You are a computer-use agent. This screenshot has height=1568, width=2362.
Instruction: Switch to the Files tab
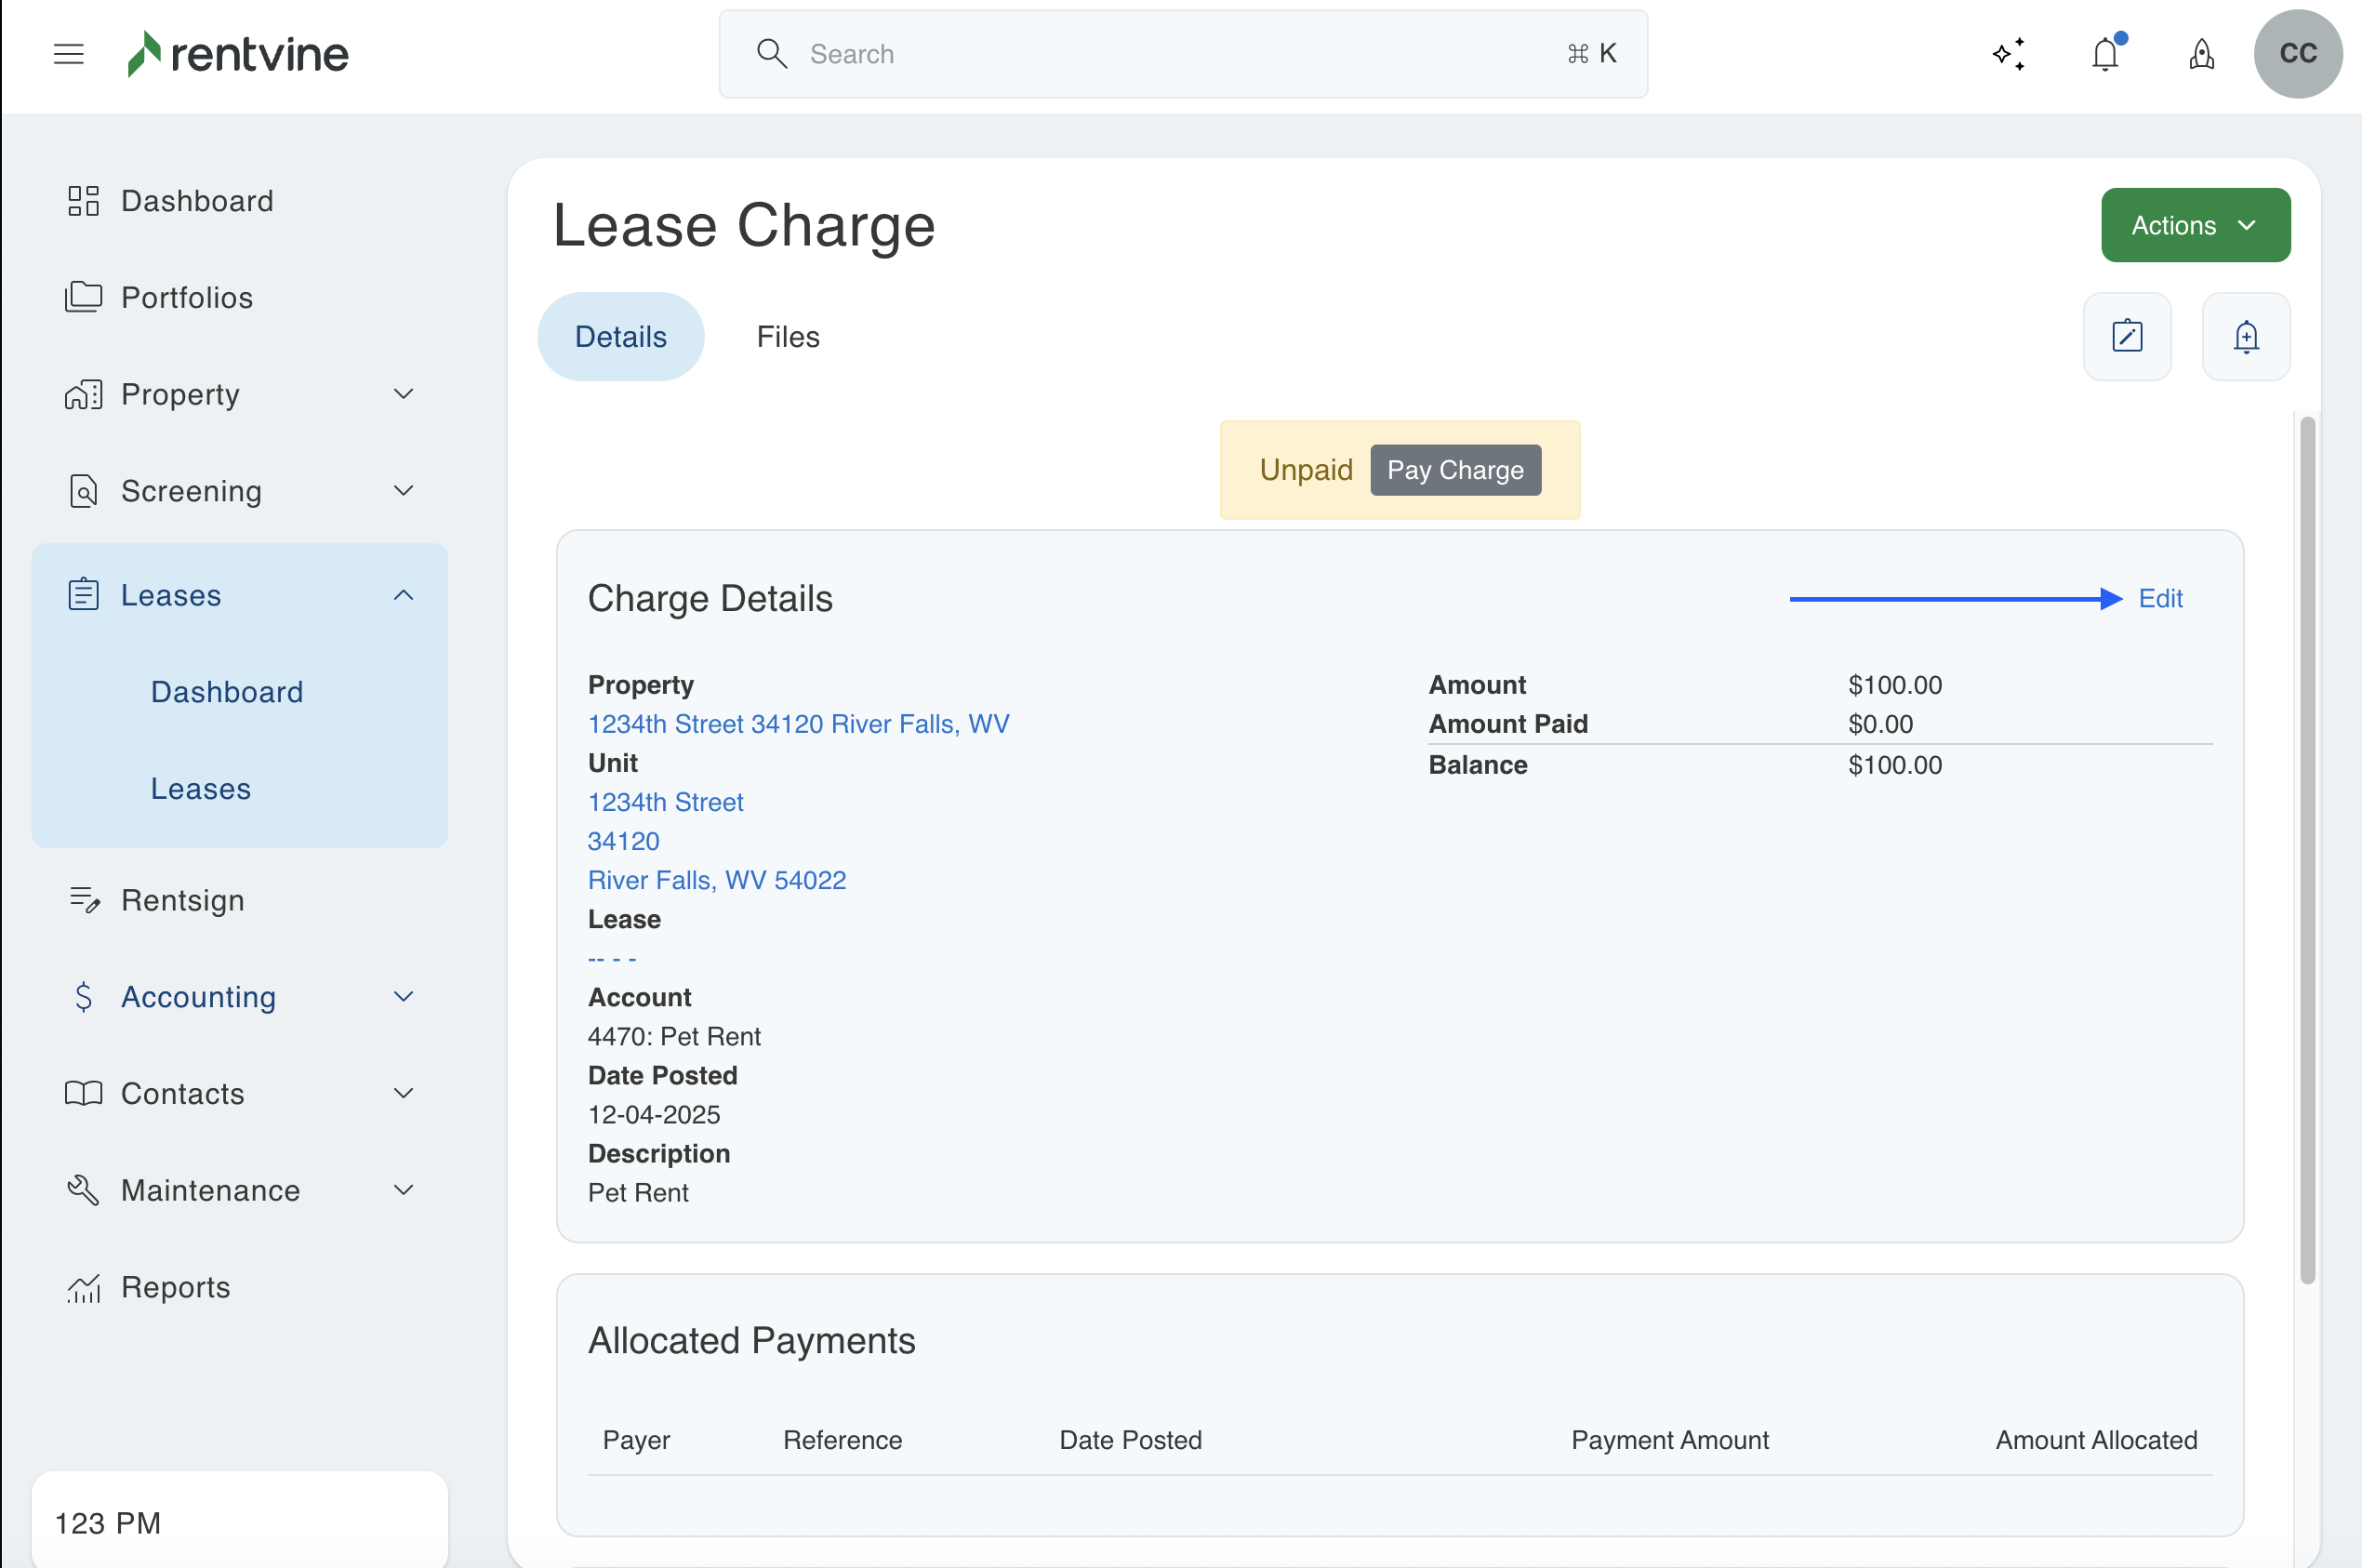pos(787,337)
